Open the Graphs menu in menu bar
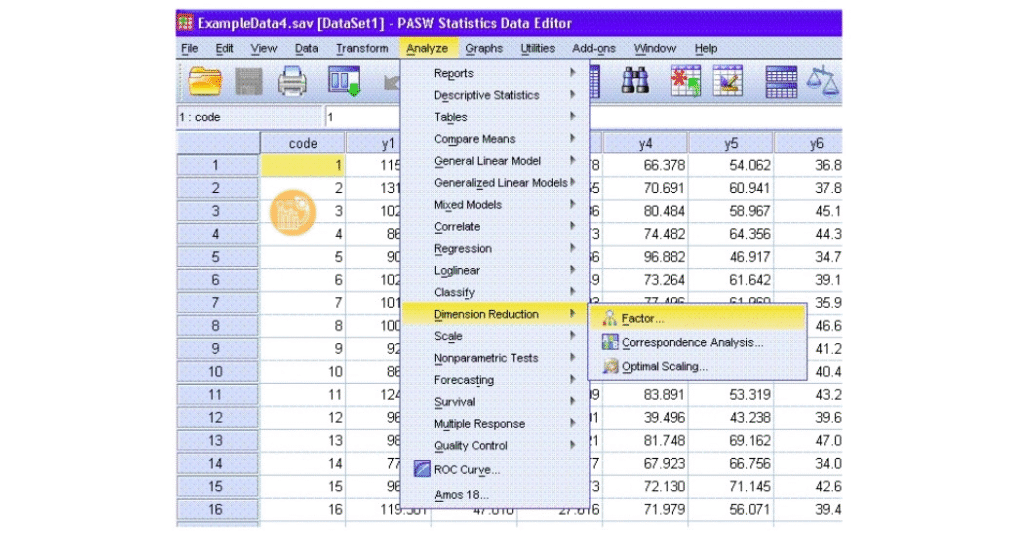1024x537 pixels. (x=484, y=48)
